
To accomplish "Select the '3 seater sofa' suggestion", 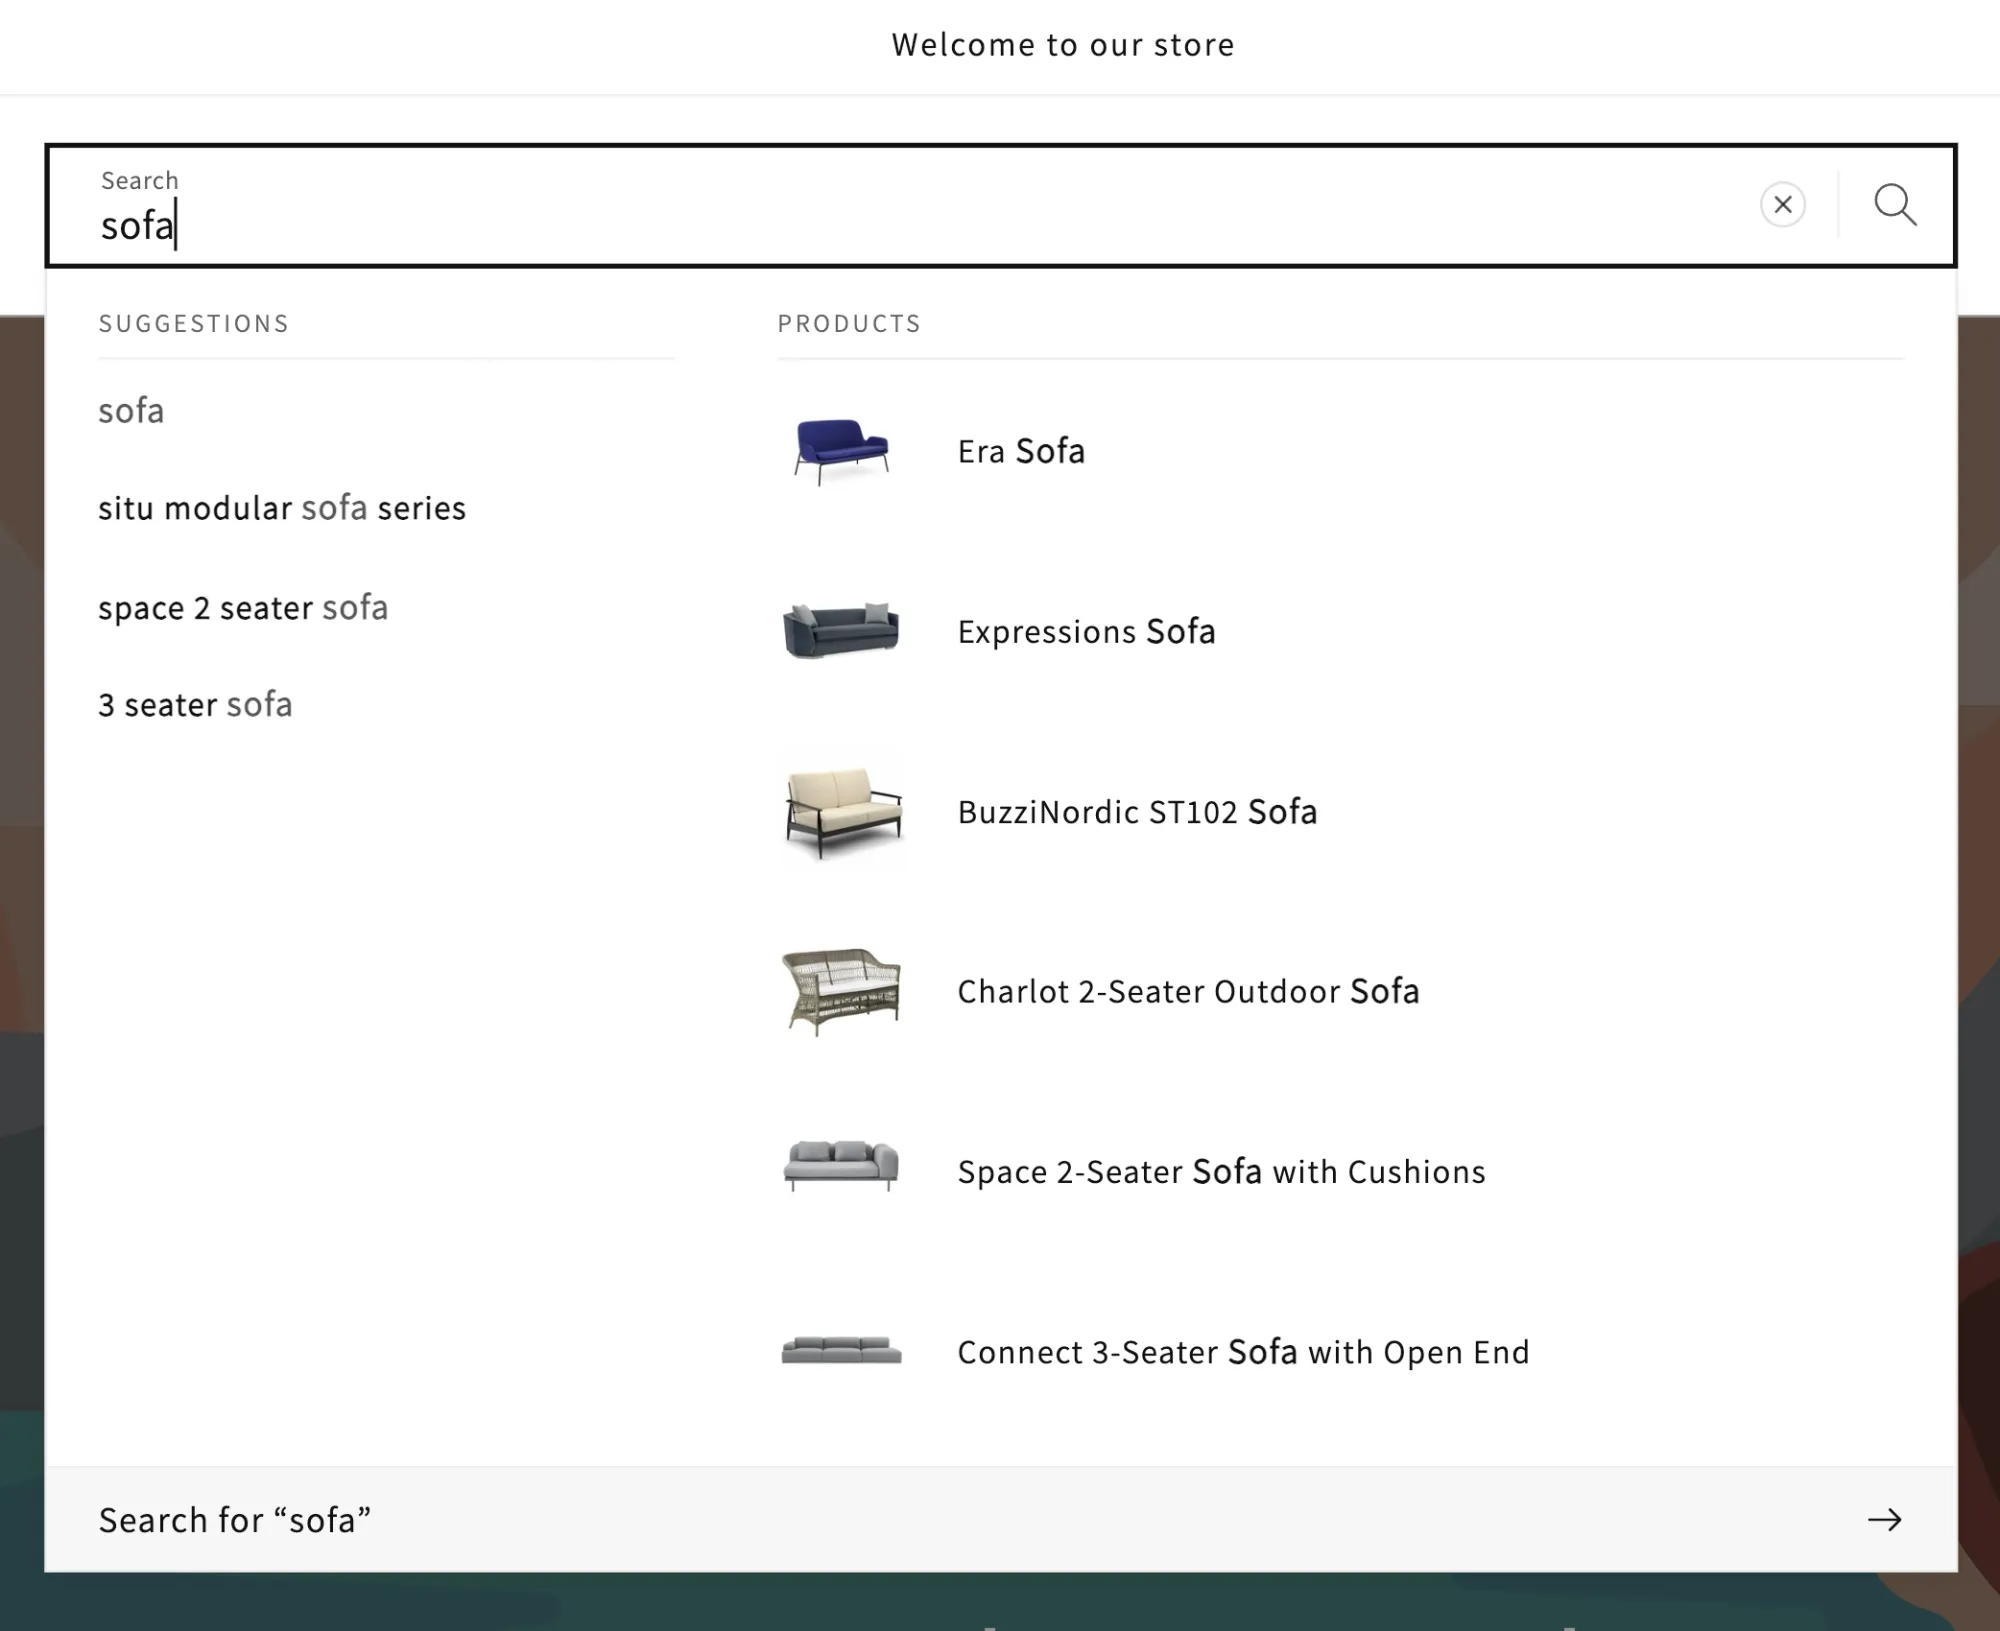I will point(195,705).
